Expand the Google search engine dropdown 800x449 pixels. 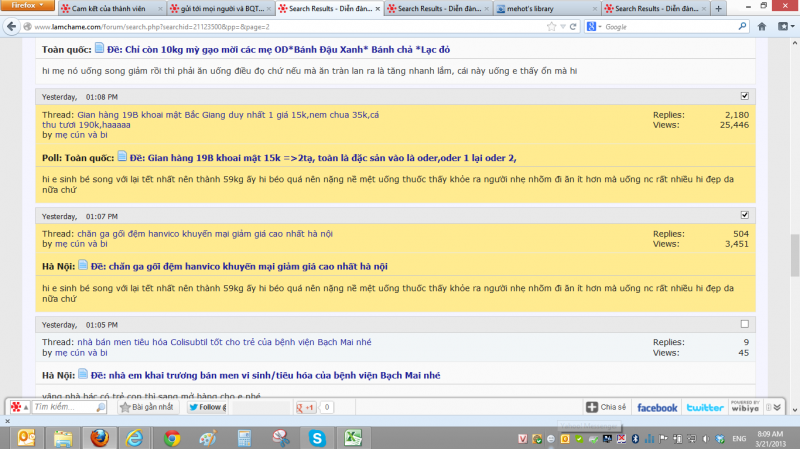tap(597, 25)
